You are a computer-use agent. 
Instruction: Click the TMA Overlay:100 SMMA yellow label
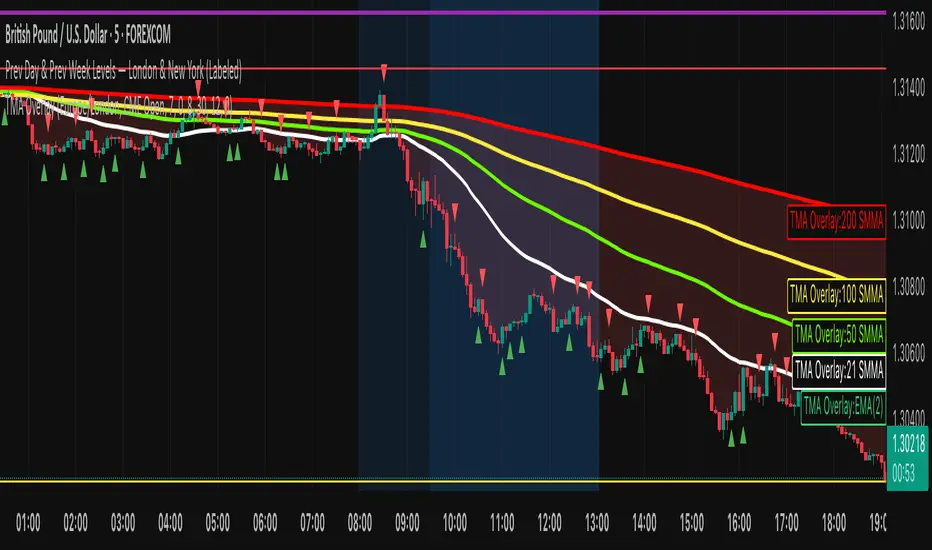[836, 296]
